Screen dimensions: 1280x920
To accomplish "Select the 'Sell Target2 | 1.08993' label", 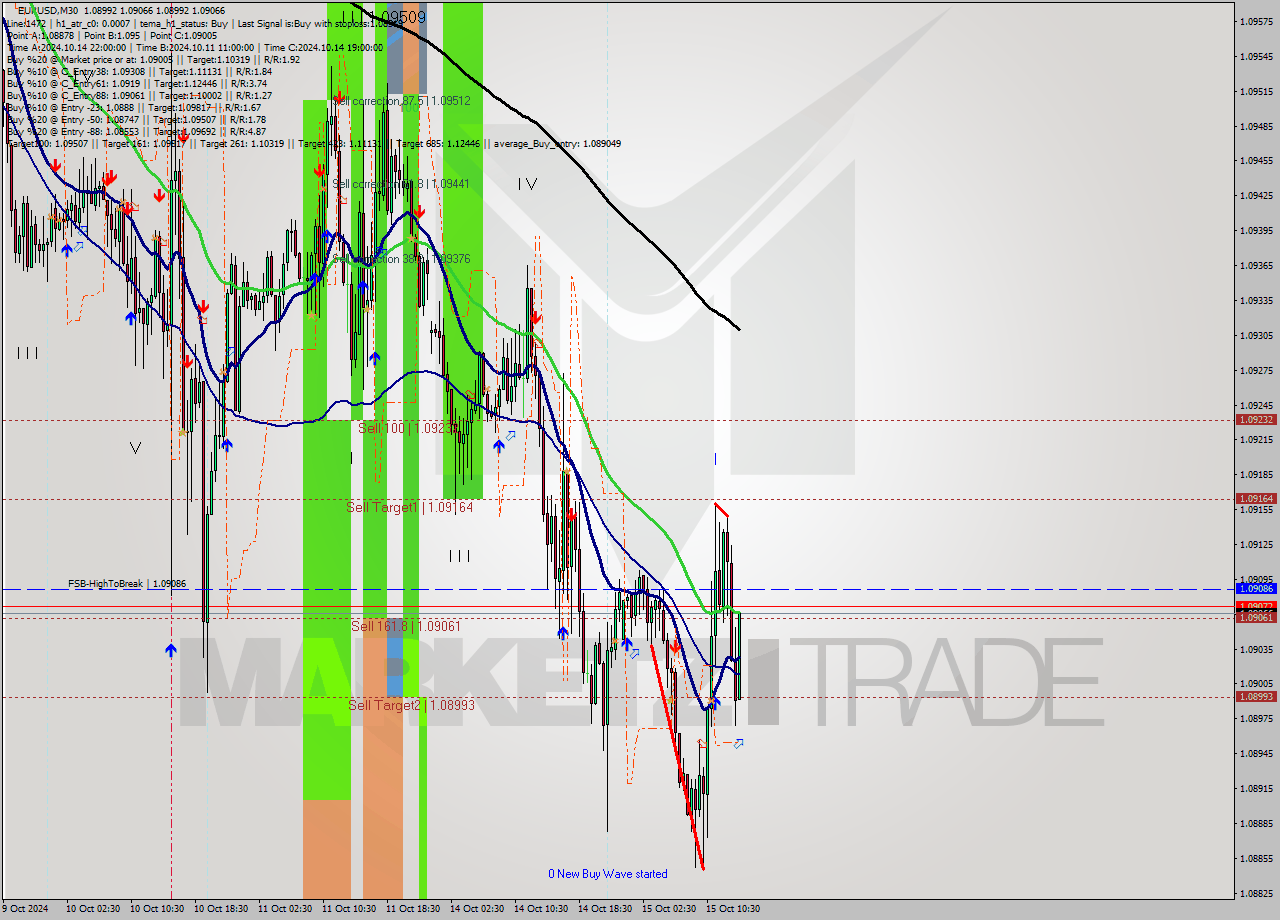I will [x=411, y=705].
